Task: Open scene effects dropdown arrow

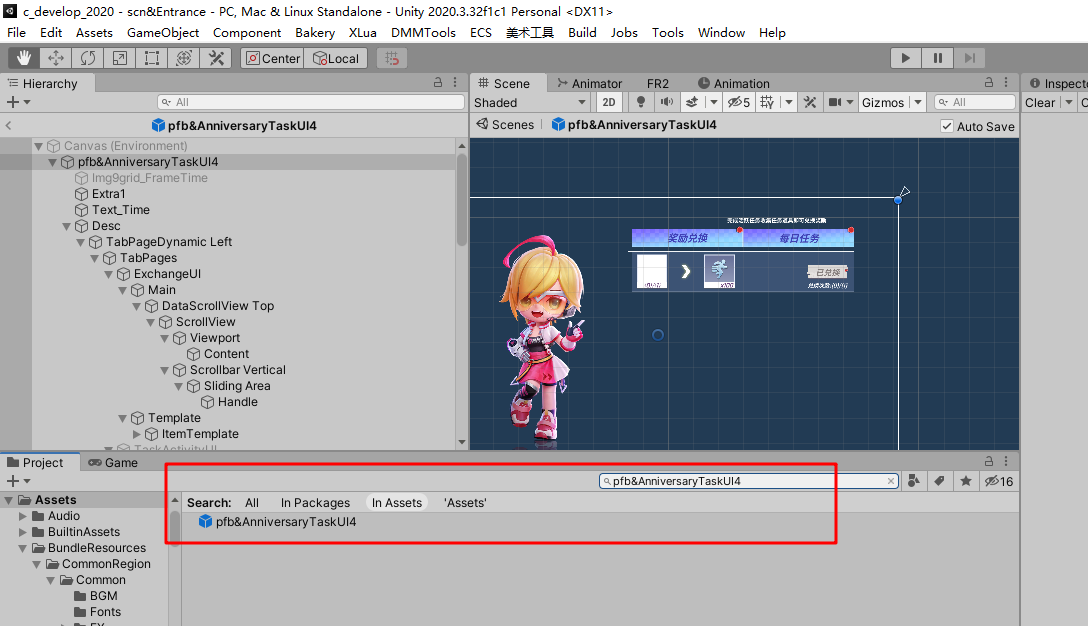Action: 713,103
